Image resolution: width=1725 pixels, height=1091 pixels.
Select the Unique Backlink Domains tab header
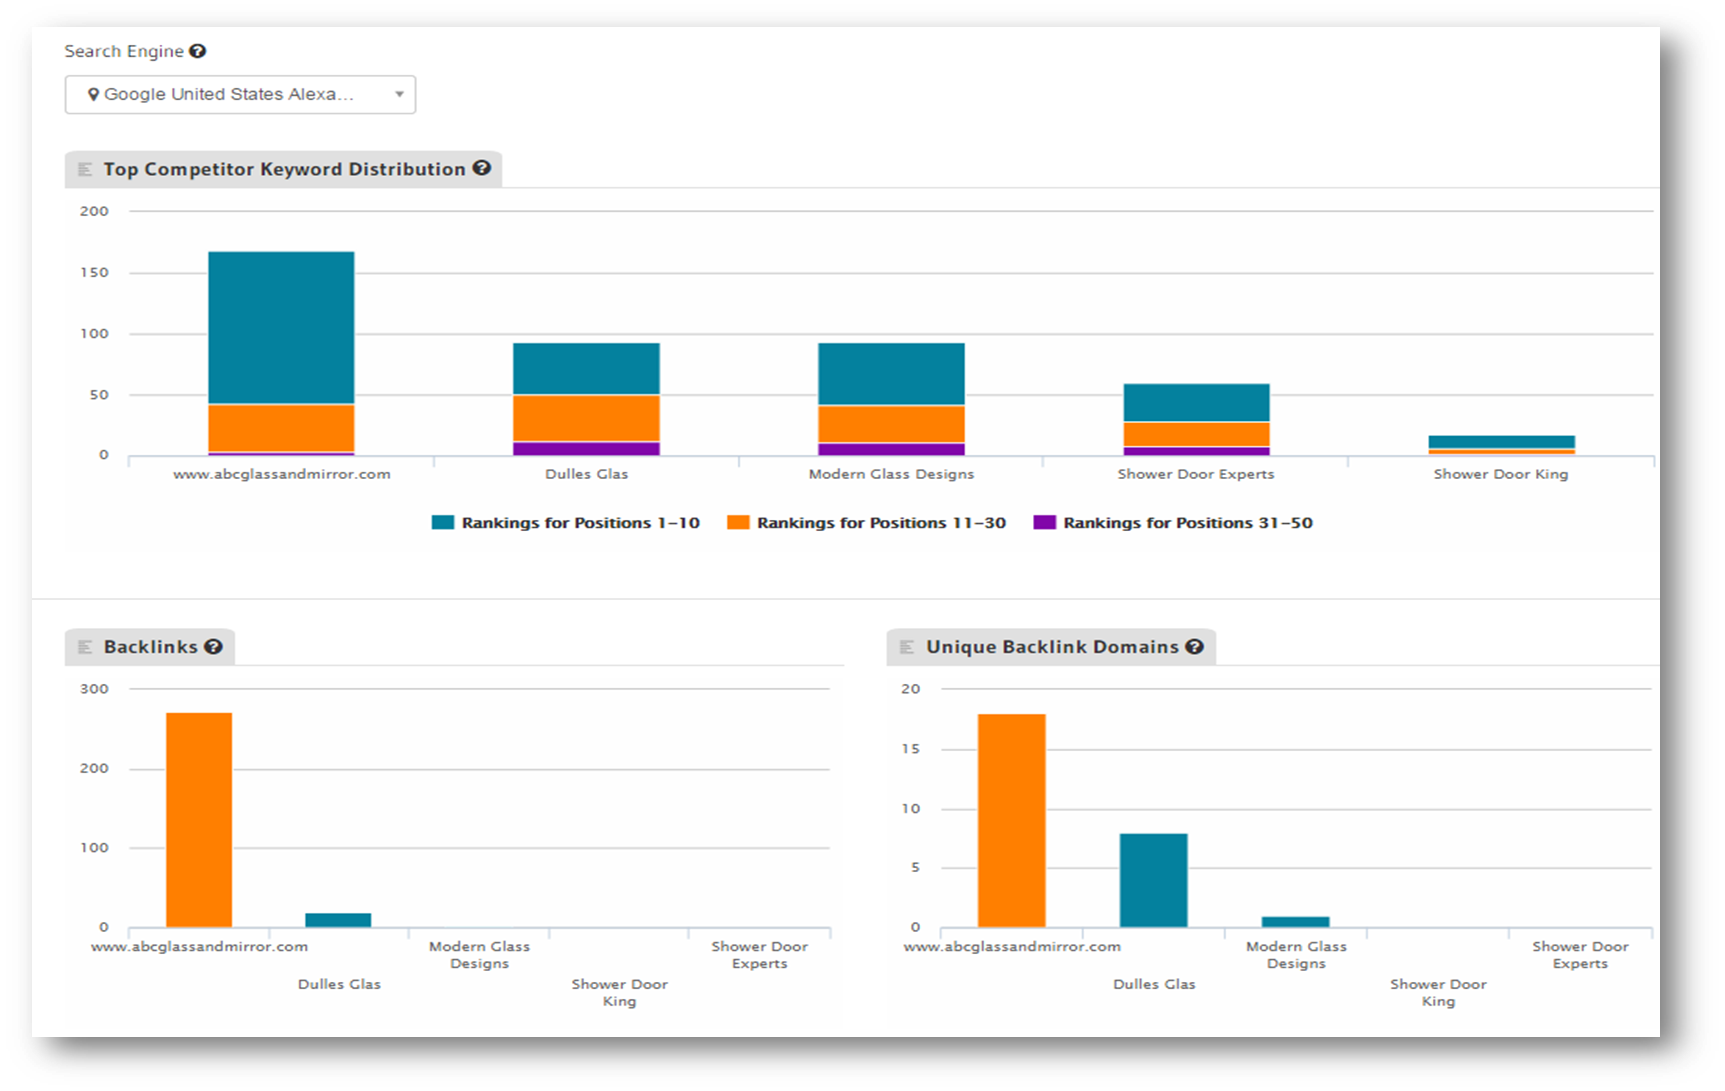pos(1052,647)
